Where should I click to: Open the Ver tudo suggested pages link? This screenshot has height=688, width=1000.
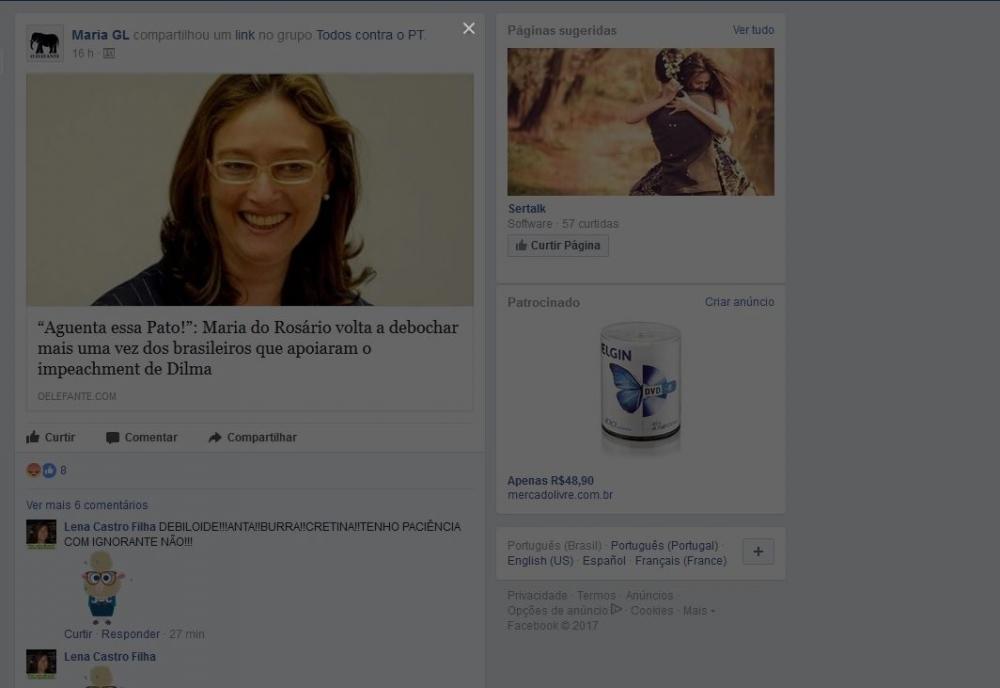click(x=753, y=30)
